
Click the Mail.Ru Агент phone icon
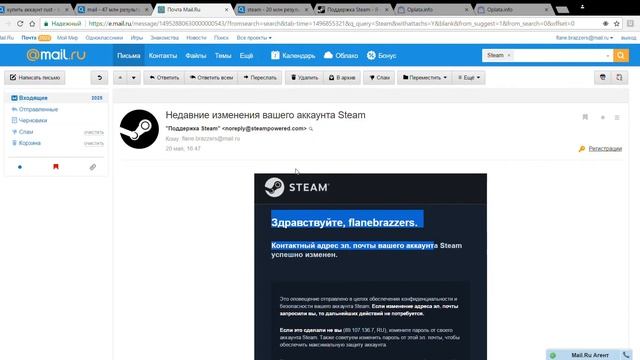[627, 355]
